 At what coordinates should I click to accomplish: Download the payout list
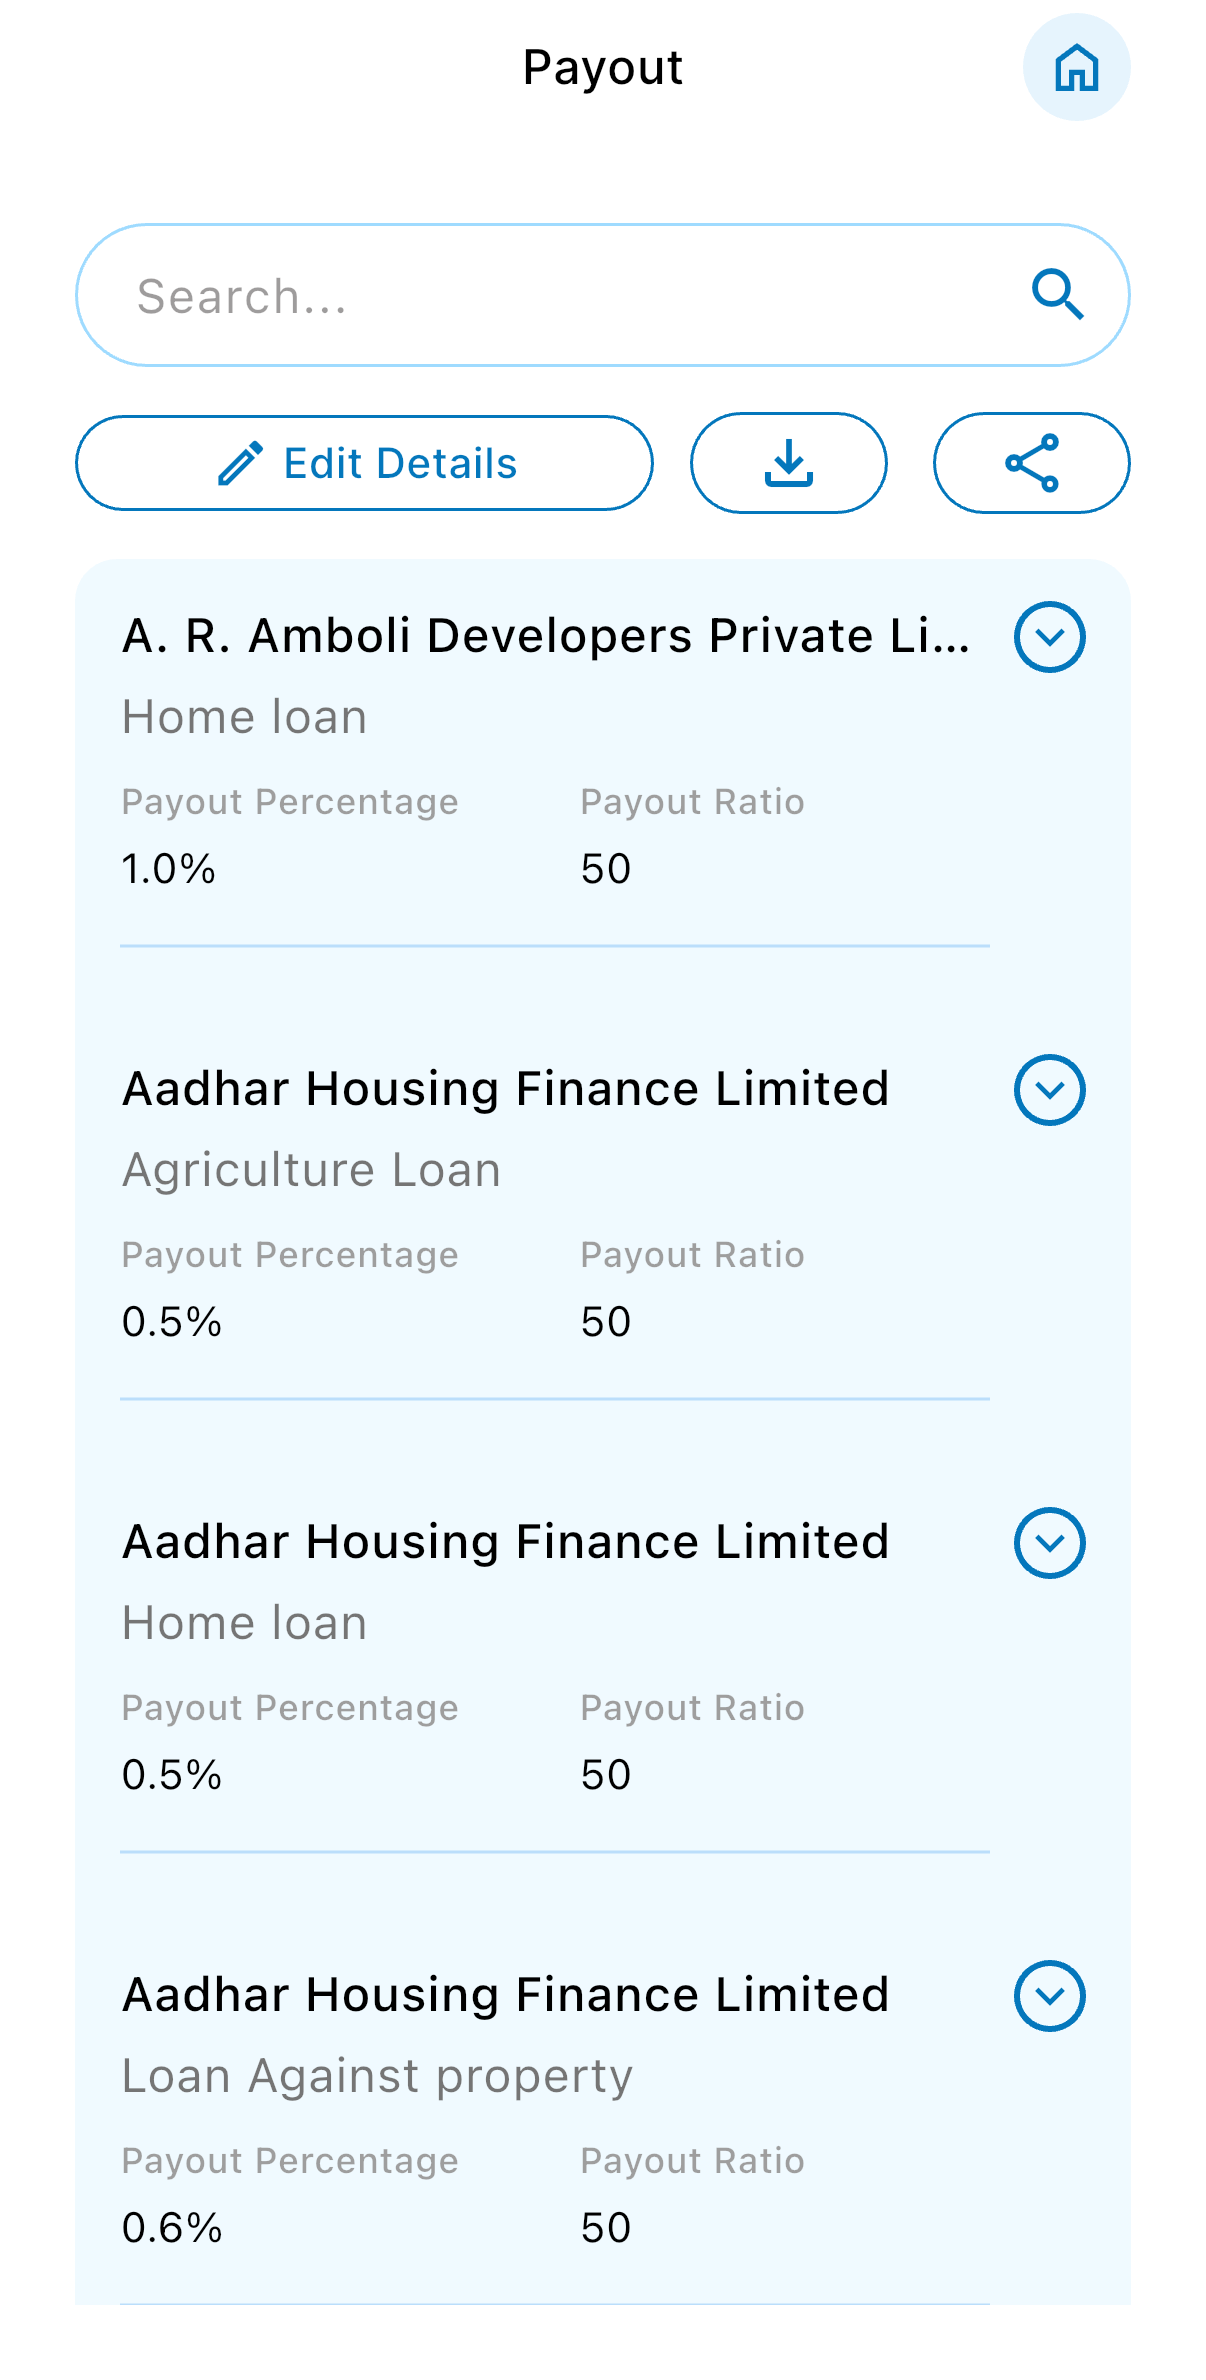788,463
